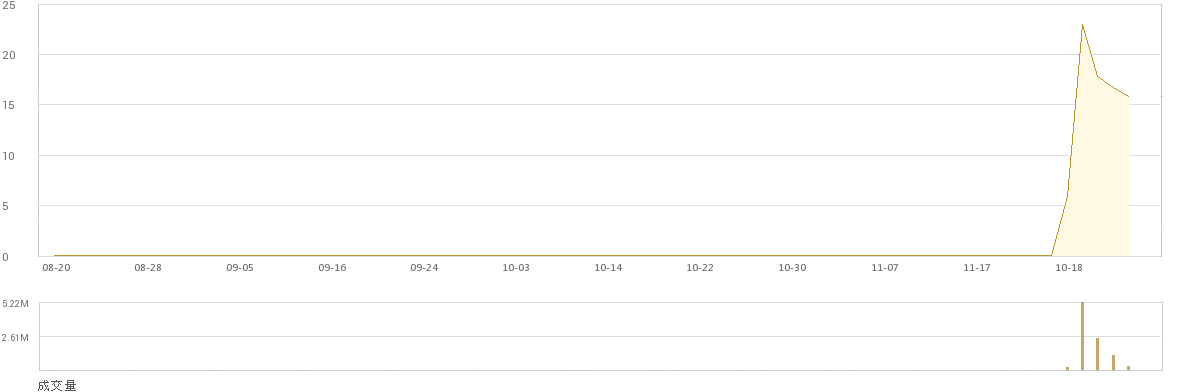1180x392 pixels.
Task: Click the 25 value on the y-axis
Action: pos(9,5)
